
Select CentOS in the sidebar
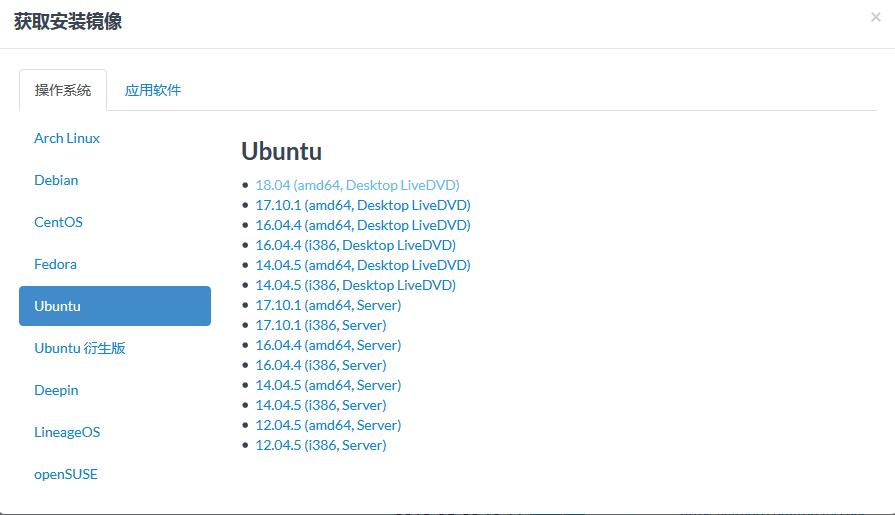[x=58, y=222]
